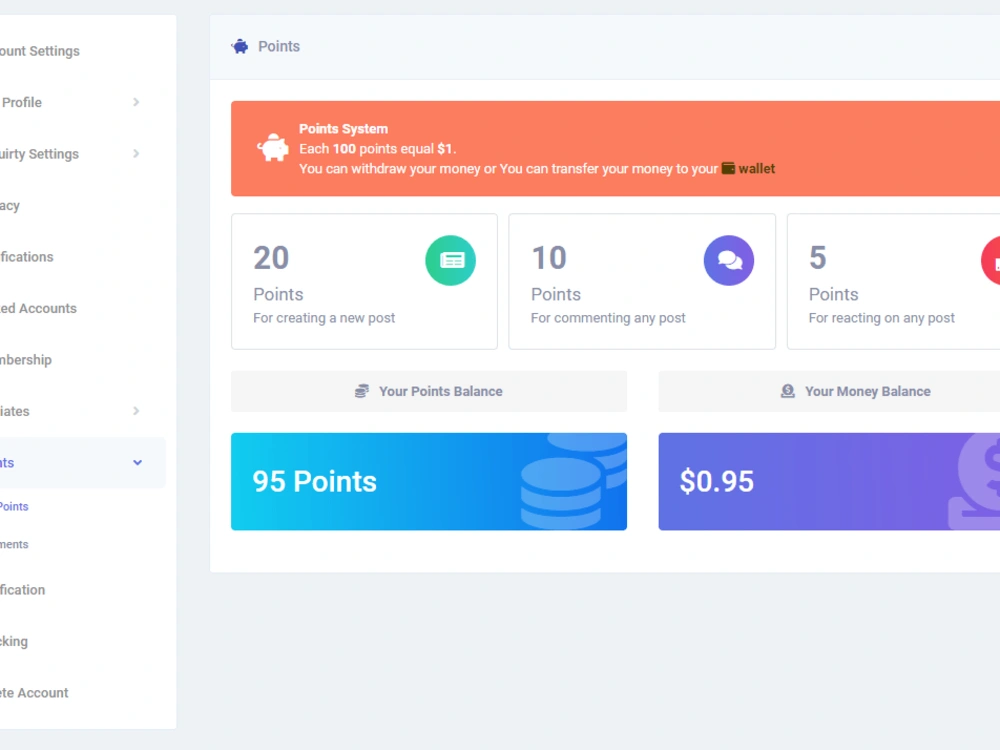Click the Your Money Balance header
The image size is (1000, 750).
pyautogui.click(x=829, y=391)
